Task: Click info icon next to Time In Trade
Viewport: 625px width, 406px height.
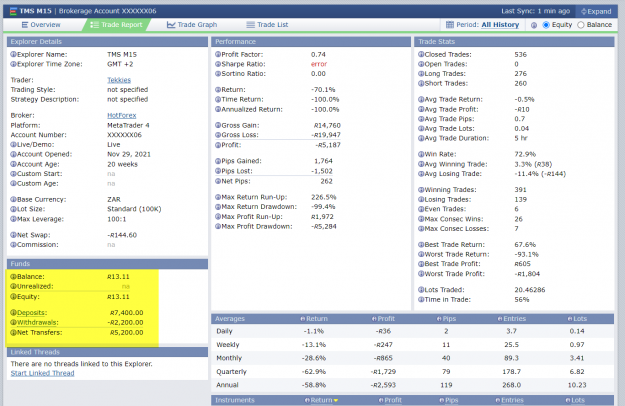Action: point(421,299)
